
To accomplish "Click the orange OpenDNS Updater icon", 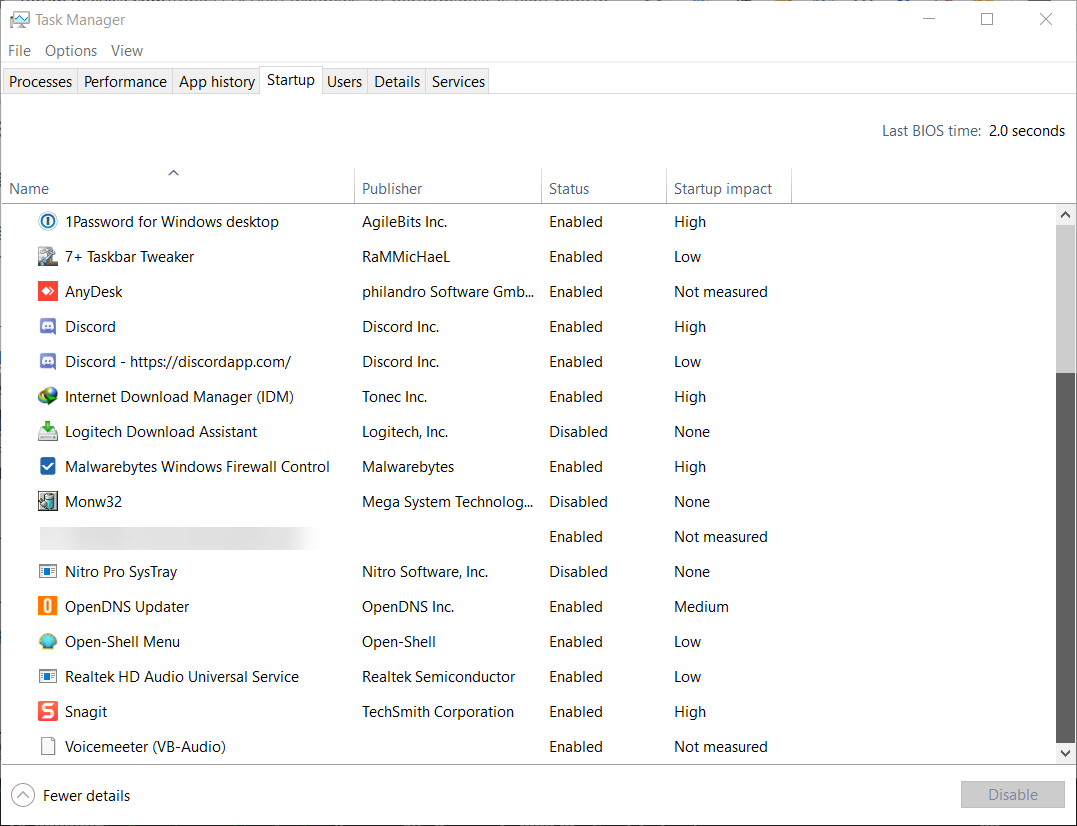I will (47, 607).
